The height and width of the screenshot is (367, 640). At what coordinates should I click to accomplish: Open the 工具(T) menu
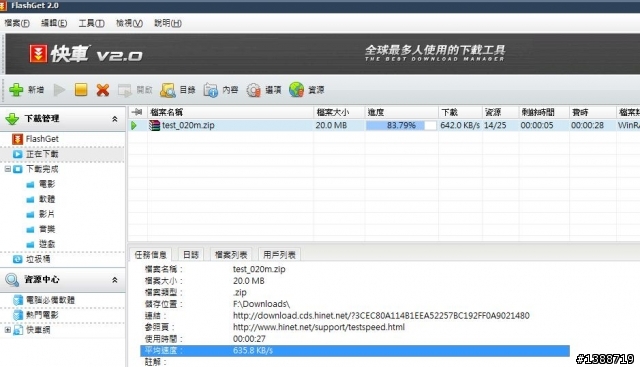[x=91, y=23]
